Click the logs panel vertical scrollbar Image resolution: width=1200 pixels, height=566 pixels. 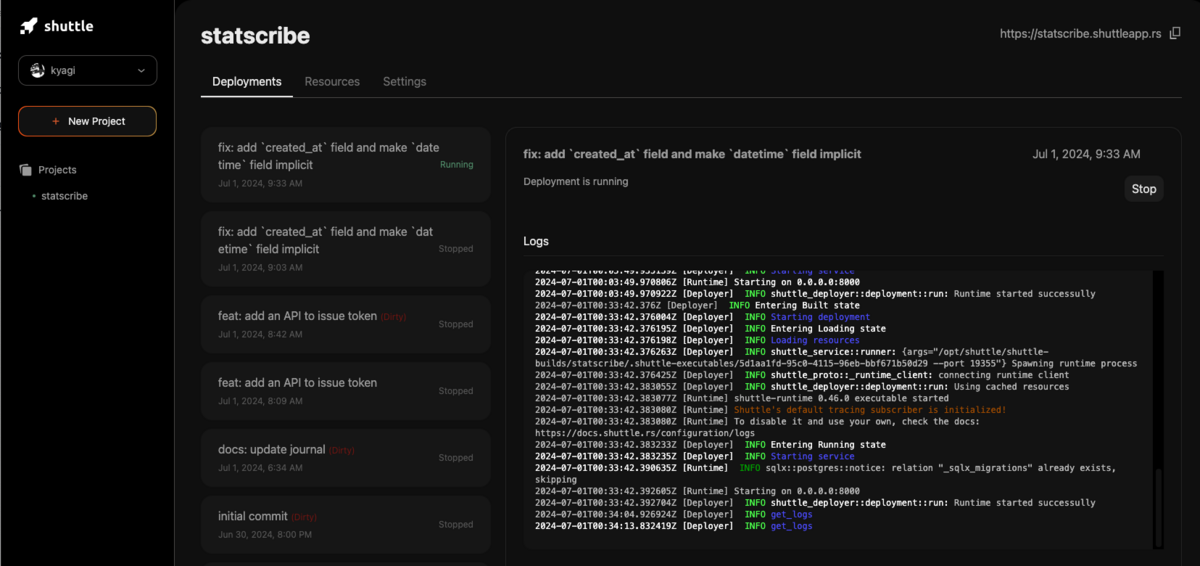pyautogui.click(x=1159, y=509)
